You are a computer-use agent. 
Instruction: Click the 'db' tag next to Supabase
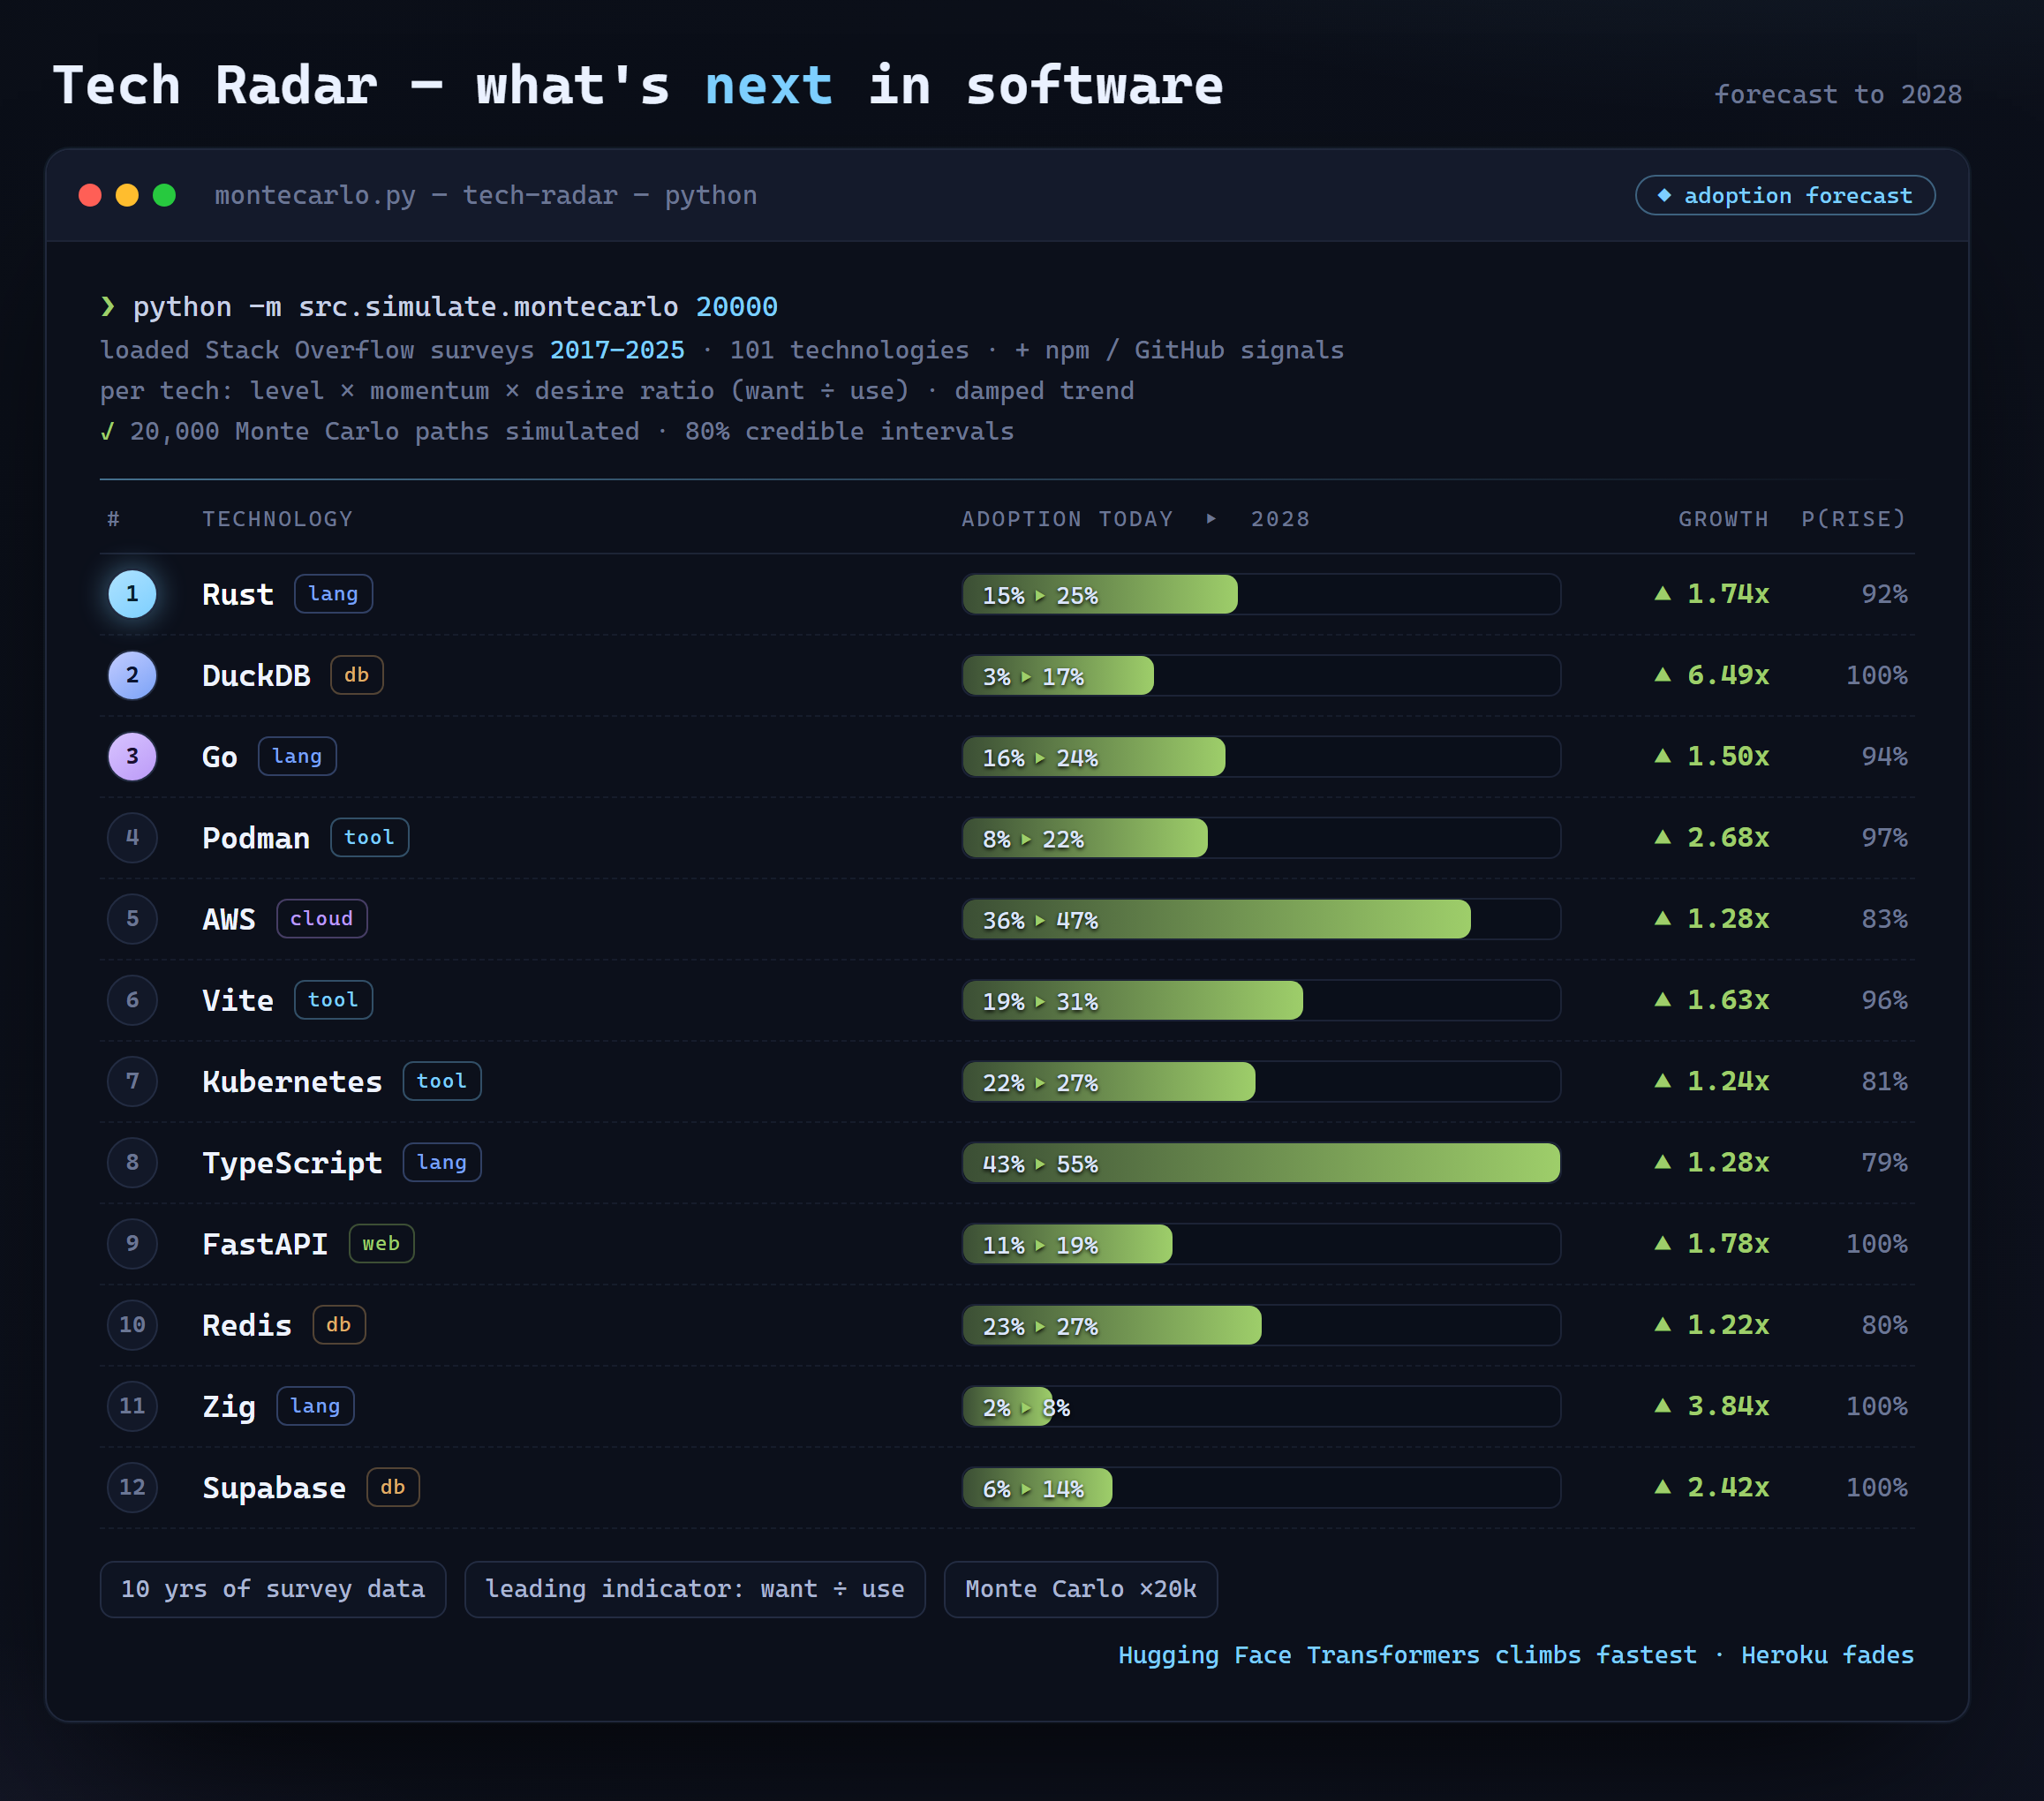click(393, 1487)
